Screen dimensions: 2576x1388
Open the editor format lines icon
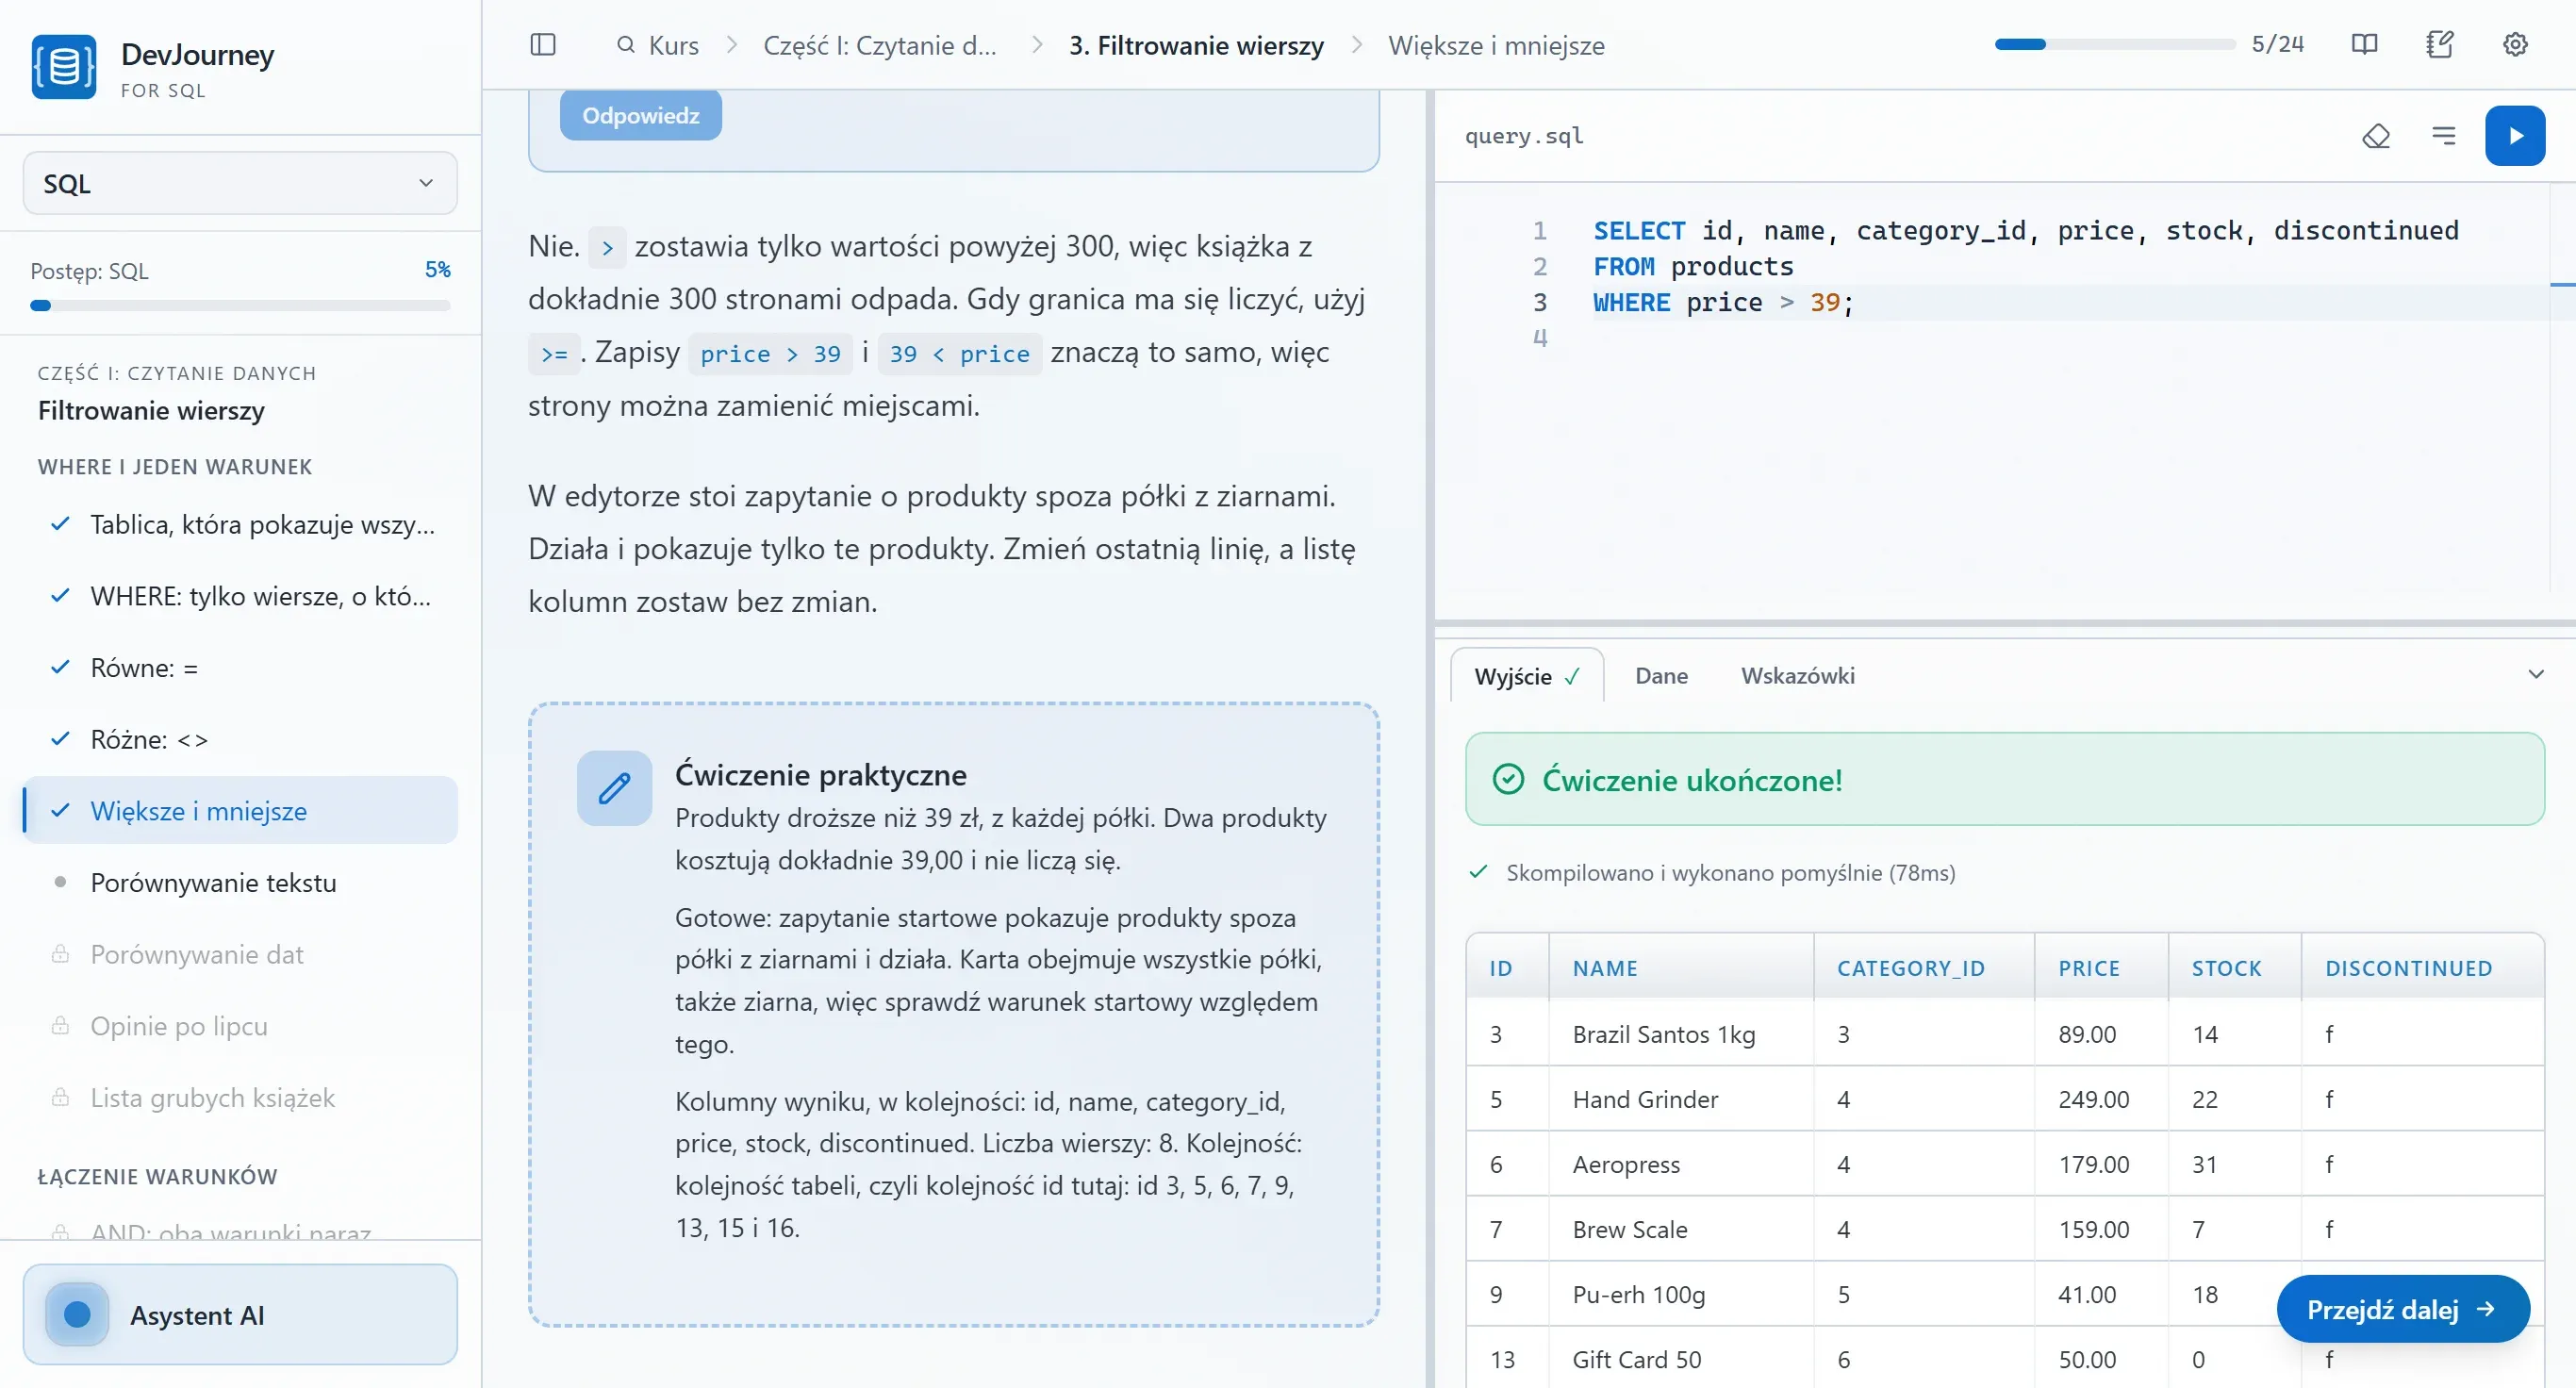pos(2444,136)
